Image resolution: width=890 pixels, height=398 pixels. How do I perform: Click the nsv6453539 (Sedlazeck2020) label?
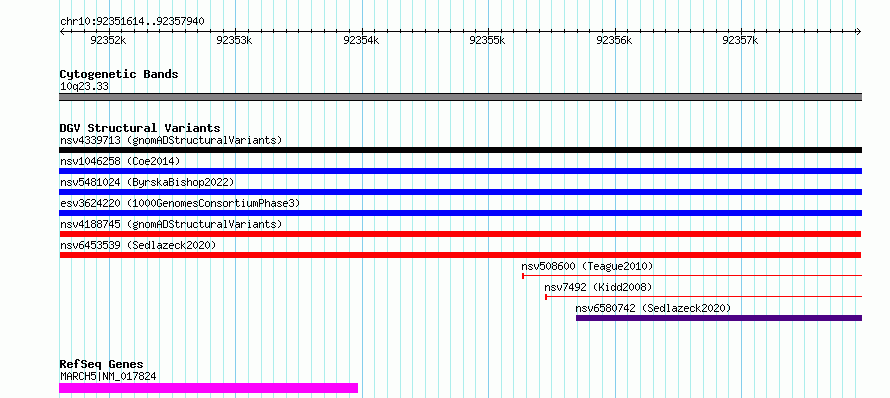tap(138, 245)
